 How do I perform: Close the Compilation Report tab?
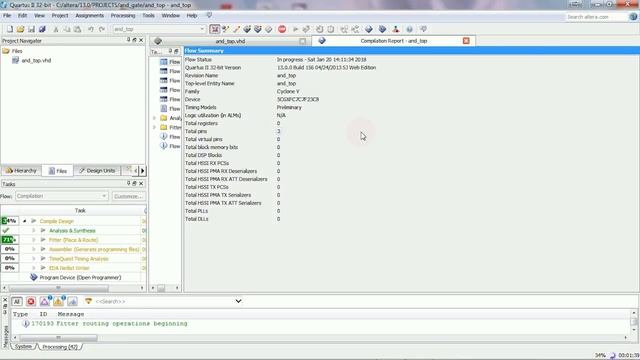466,41
